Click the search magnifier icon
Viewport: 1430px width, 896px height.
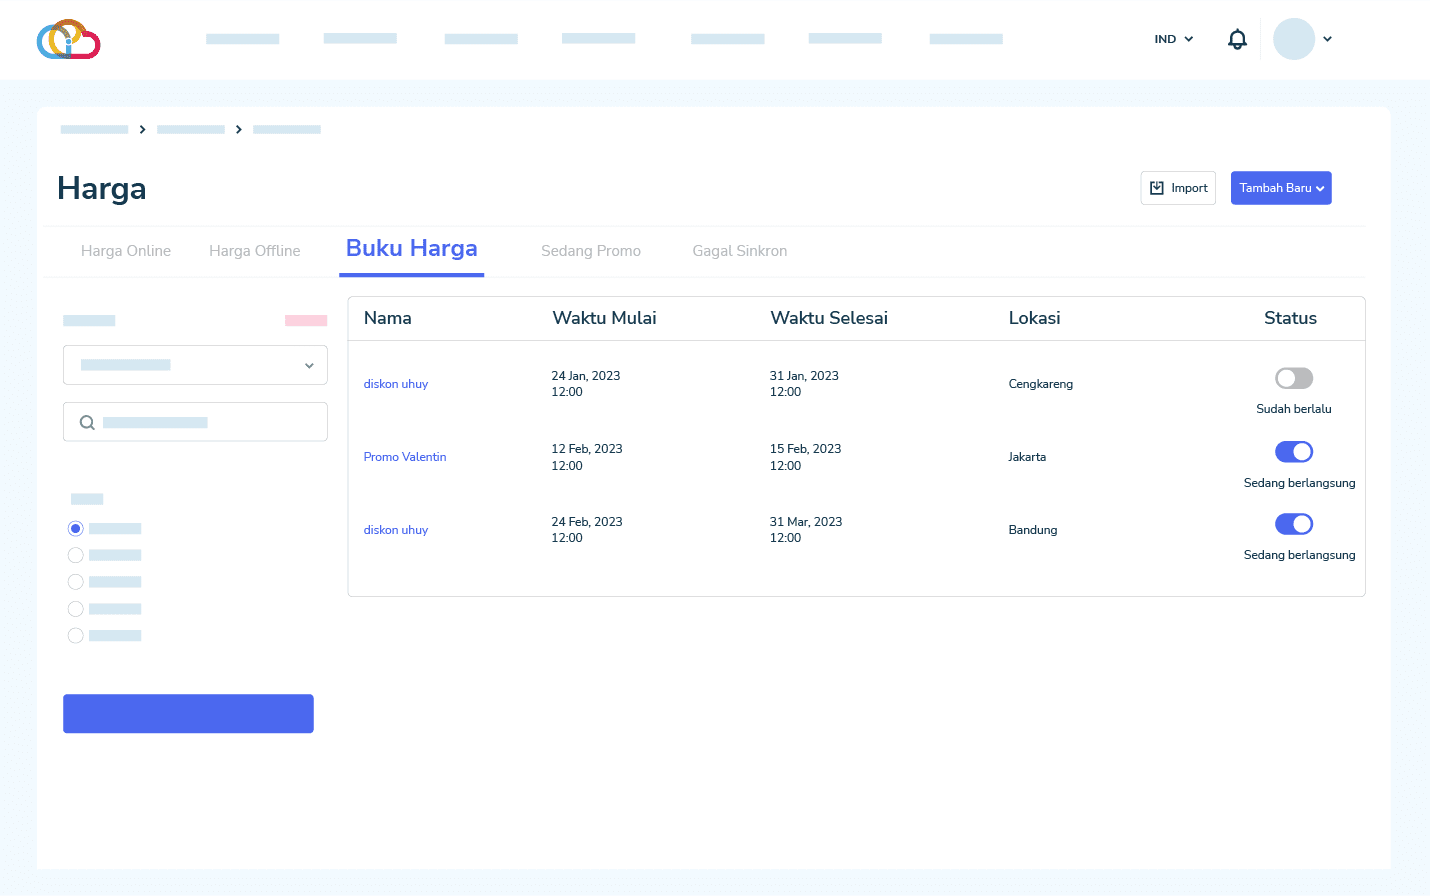87,423
